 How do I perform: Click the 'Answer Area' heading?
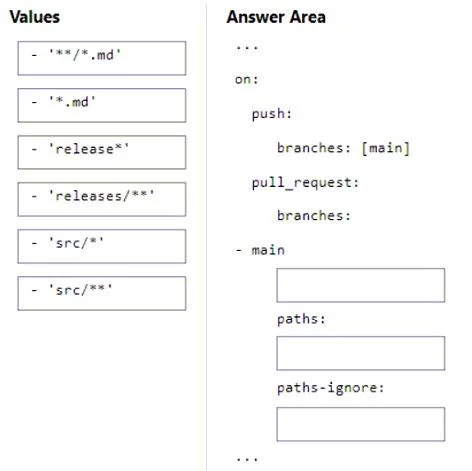click(x=276, y=17)
